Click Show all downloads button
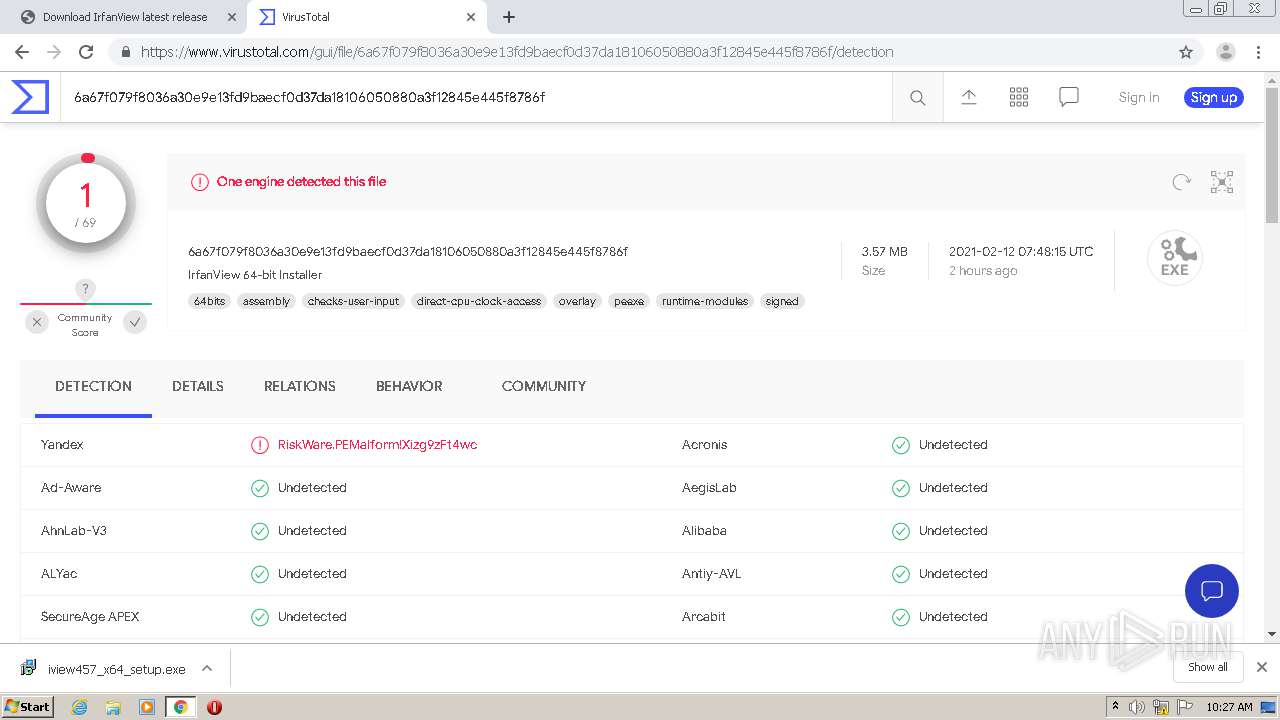 pyautogui.click(x=1208, y=667)
